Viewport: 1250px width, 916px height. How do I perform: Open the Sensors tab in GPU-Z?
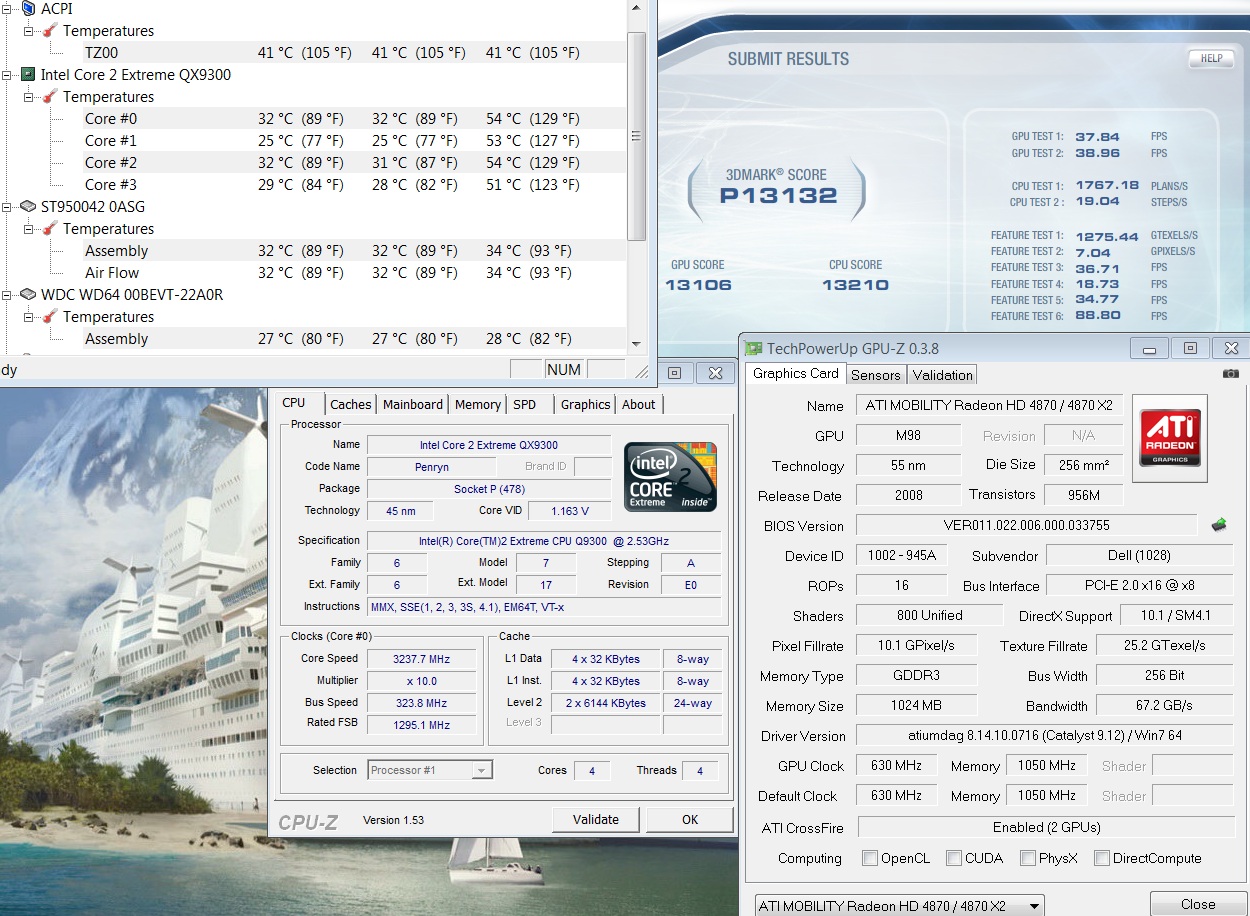click(x=876, y=375)
